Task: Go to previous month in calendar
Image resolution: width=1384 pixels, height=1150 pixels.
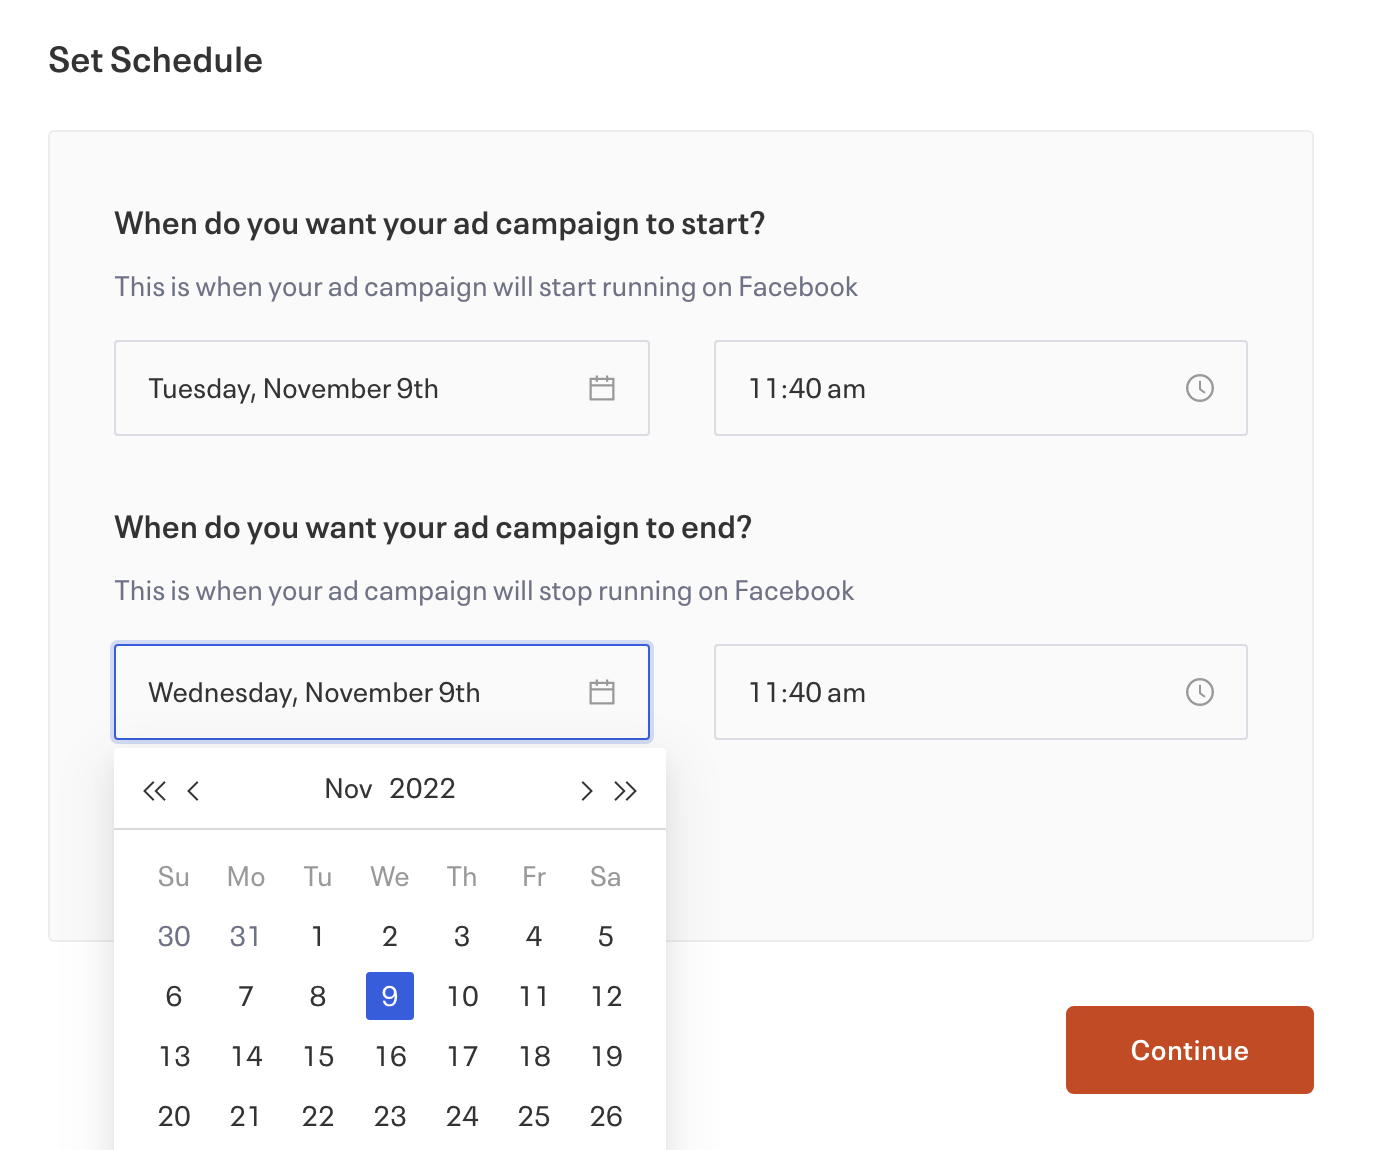Action: coord(194,791)
